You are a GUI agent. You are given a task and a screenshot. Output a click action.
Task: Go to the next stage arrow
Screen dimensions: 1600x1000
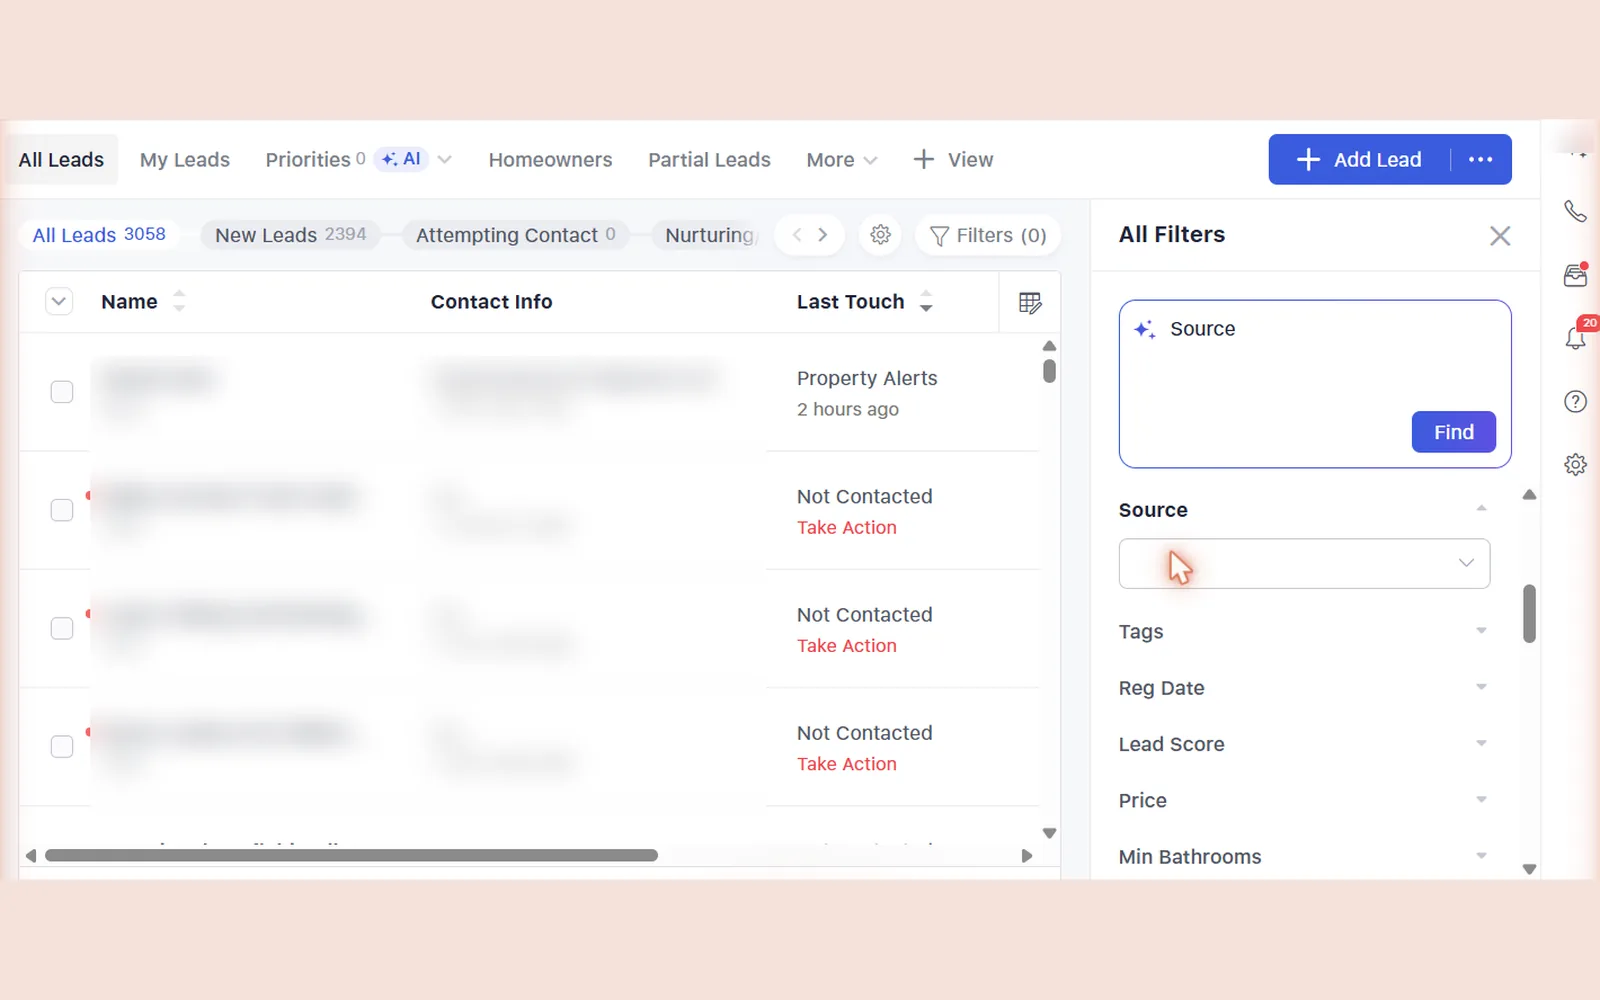pos(822,235)
